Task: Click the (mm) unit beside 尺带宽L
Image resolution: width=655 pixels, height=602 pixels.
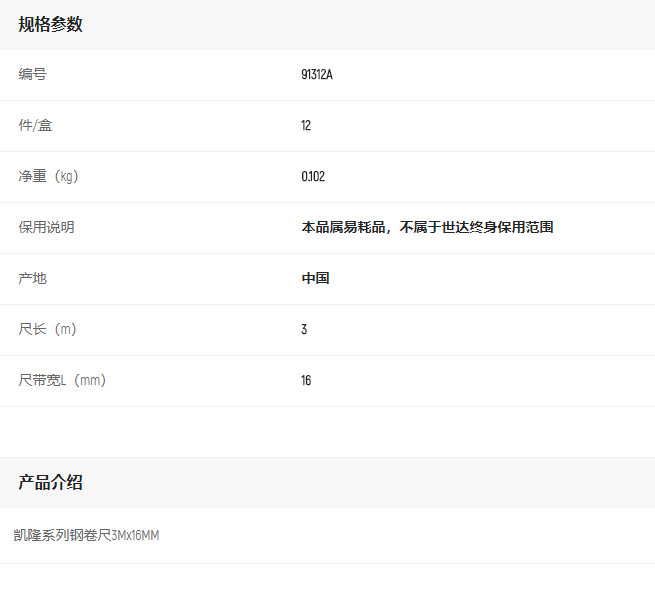Action: (x=88, y=381)
